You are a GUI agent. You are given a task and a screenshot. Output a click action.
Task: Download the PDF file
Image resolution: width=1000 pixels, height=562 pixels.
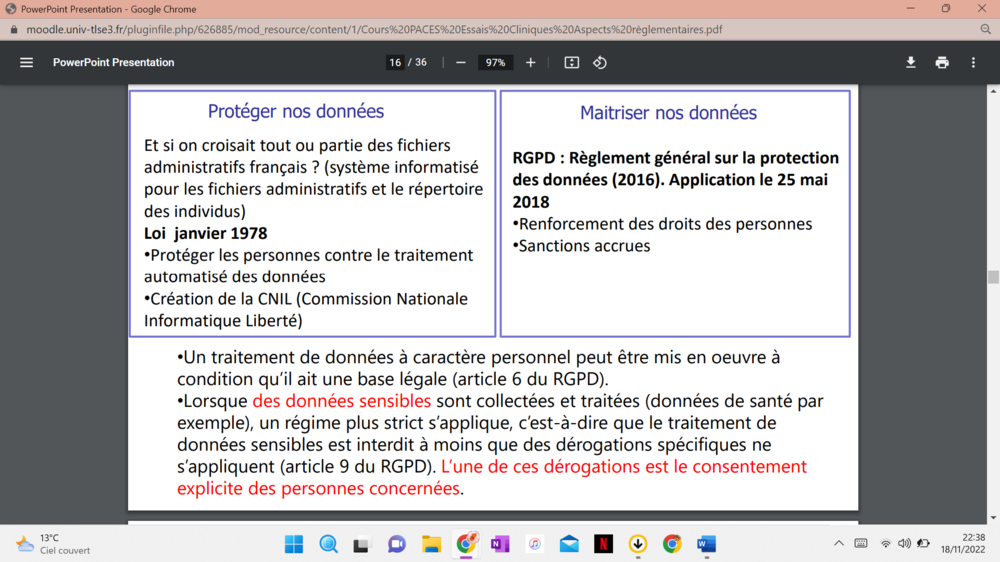911,62
